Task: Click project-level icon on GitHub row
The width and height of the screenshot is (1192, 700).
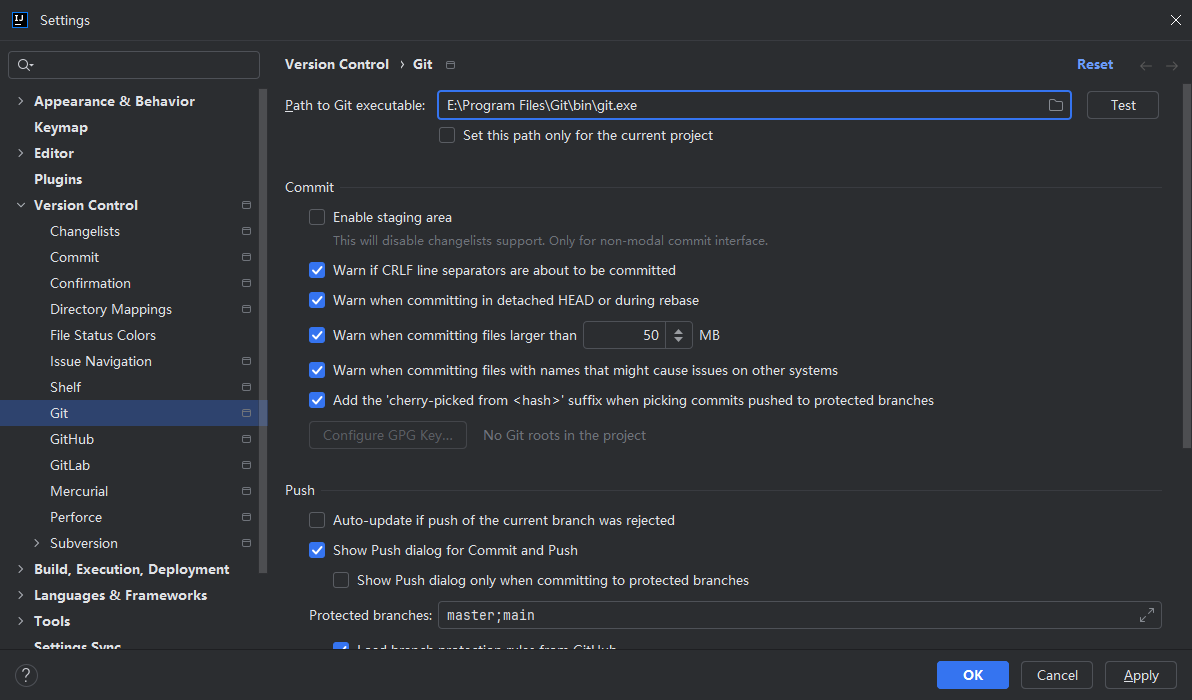Action: click(x=246, y=439)
